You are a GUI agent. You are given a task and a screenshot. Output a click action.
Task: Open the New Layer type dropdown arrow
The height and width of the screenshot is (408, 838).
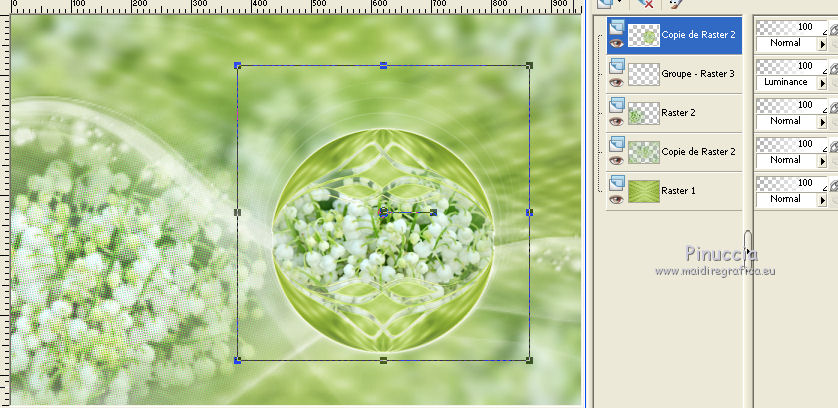tap(619, 2)
